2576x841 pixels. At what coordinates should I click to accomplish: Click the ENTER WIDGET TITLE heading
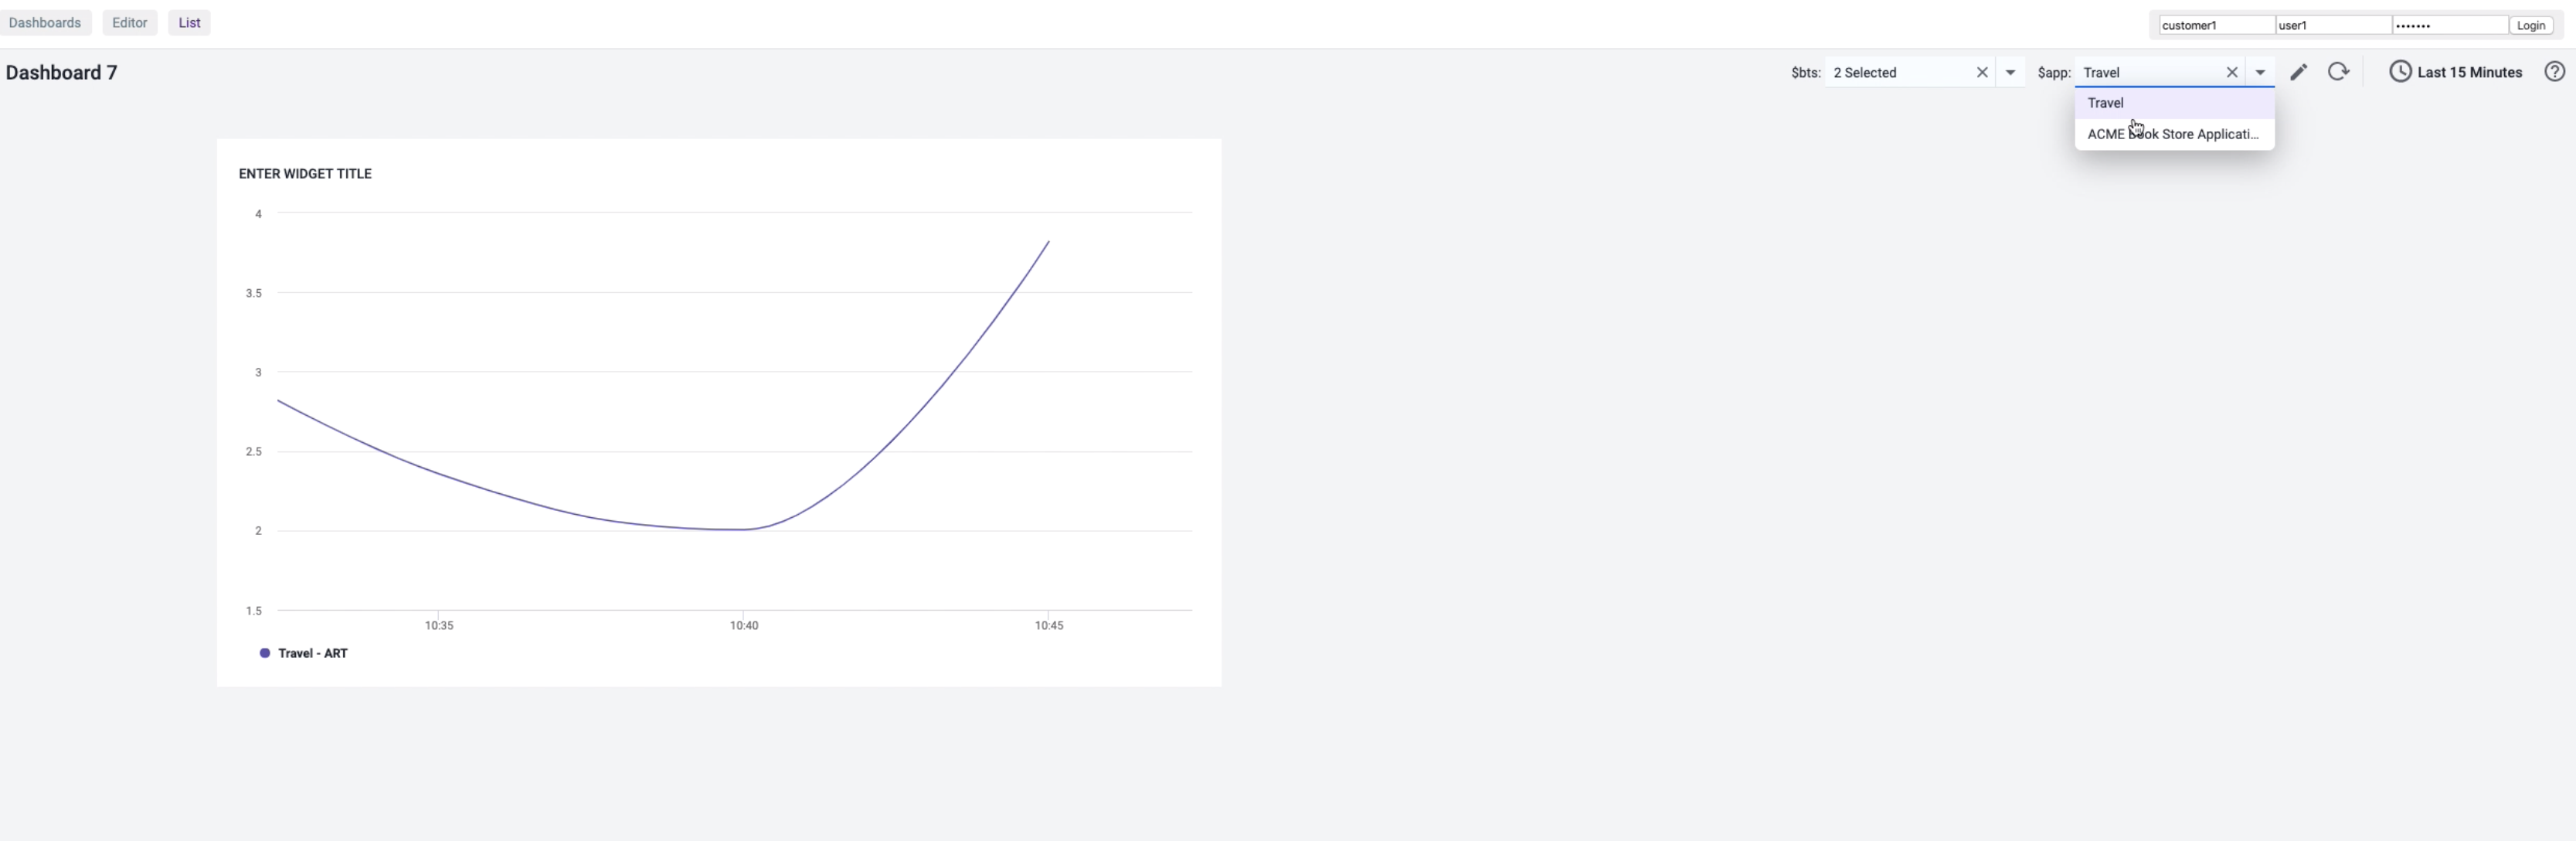click(x=305, y=174)
